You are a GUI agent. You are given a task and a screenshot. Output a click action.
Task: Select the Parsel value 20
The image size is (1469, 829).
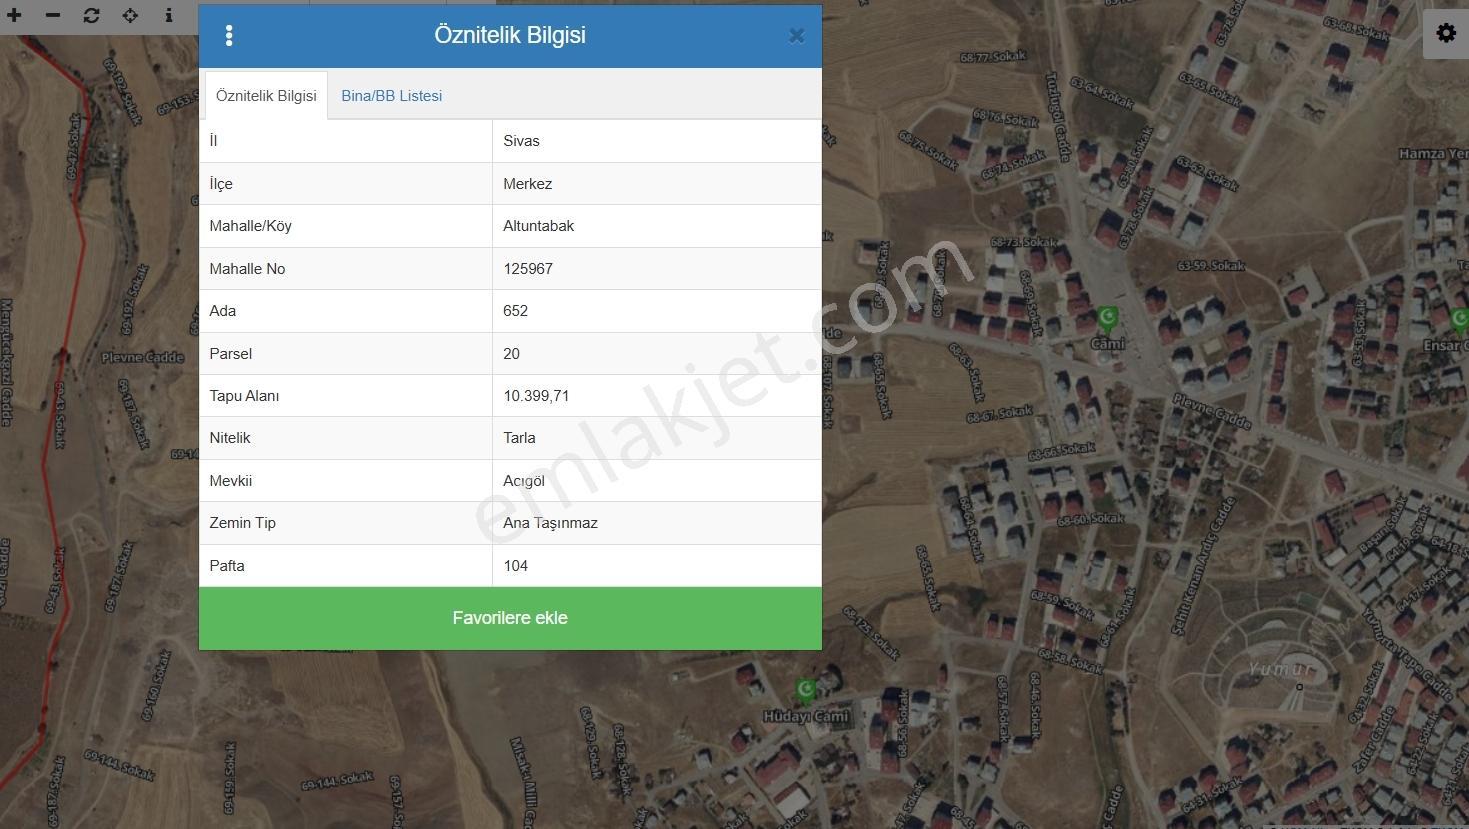512,354
